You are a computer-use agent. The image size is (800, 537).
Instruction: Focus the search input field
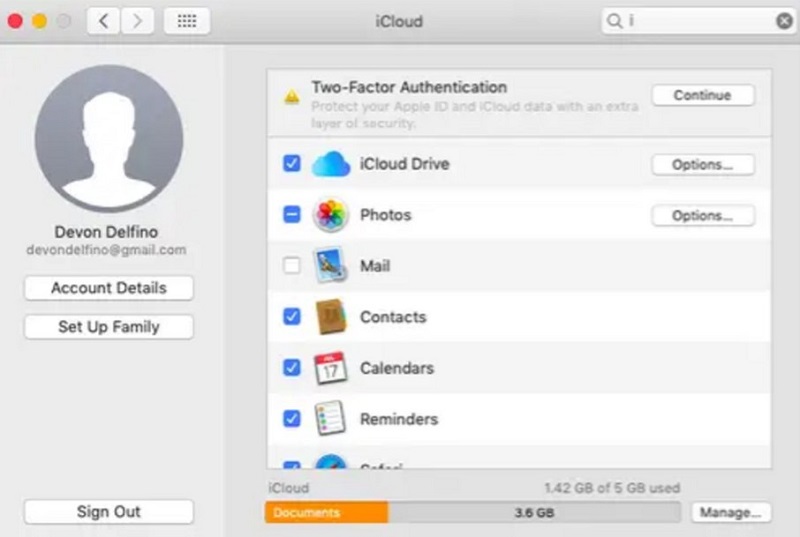pyautogui.click(x=698, y=21)
